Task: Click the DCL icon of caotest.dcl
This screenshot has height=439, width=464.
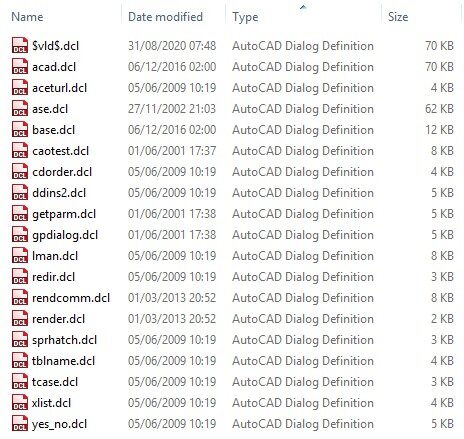Action: (20, 150)
